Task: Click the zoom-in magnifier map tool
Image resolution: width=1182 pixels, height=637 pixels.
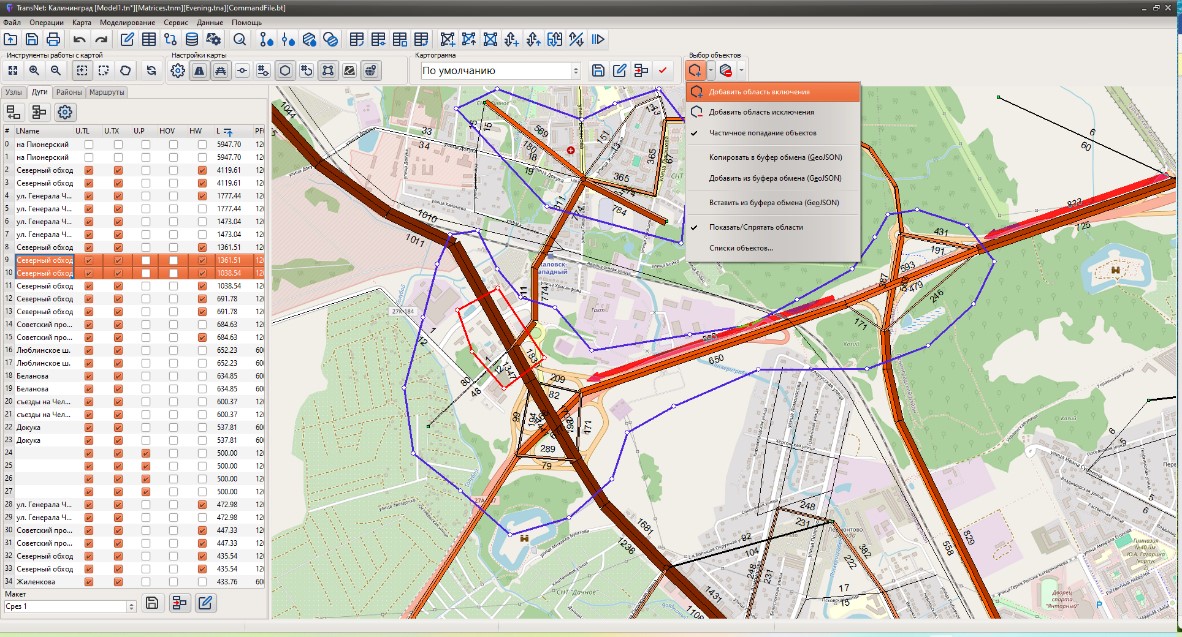Action: point(34,70)
